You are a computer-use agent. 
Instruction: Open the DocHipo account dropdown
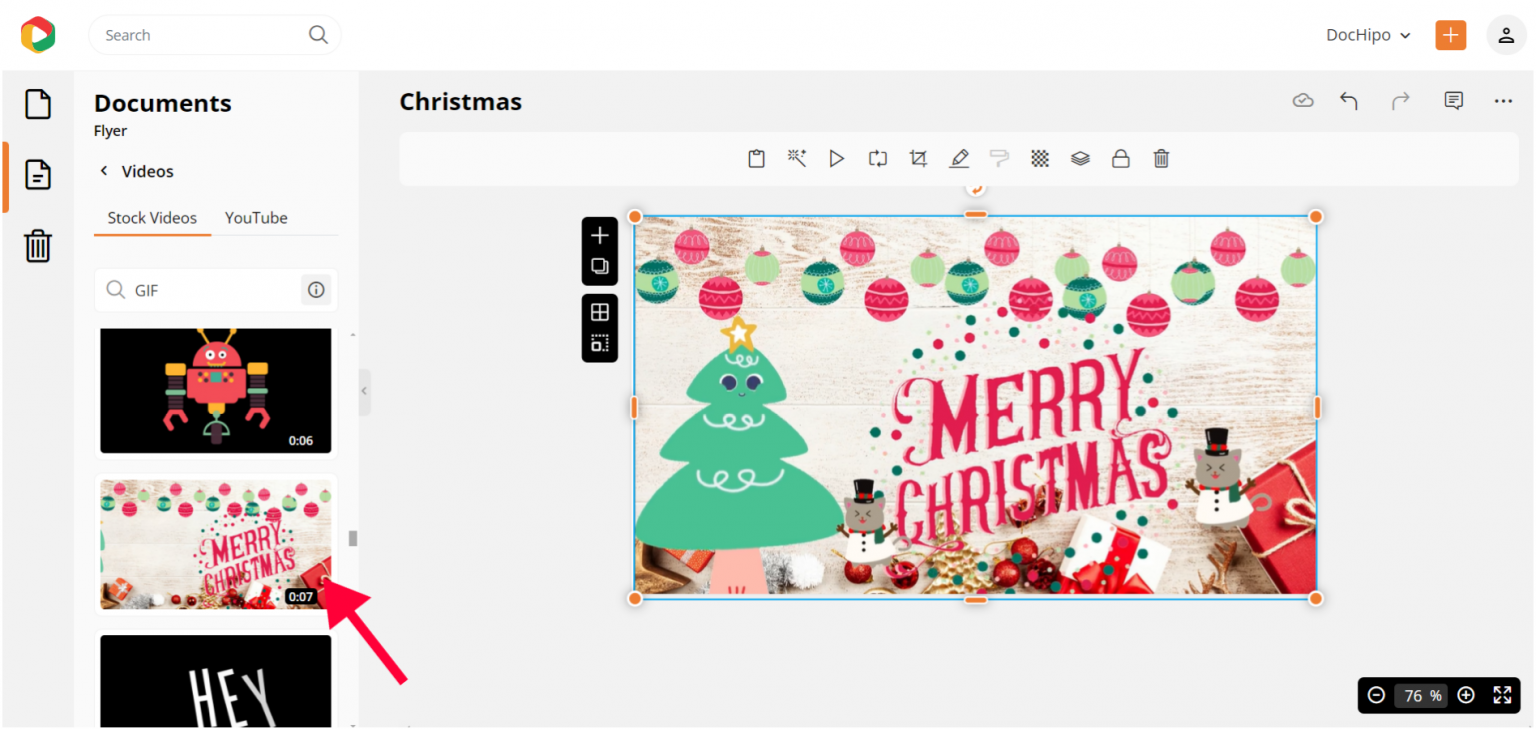[x=1368, y=35]
